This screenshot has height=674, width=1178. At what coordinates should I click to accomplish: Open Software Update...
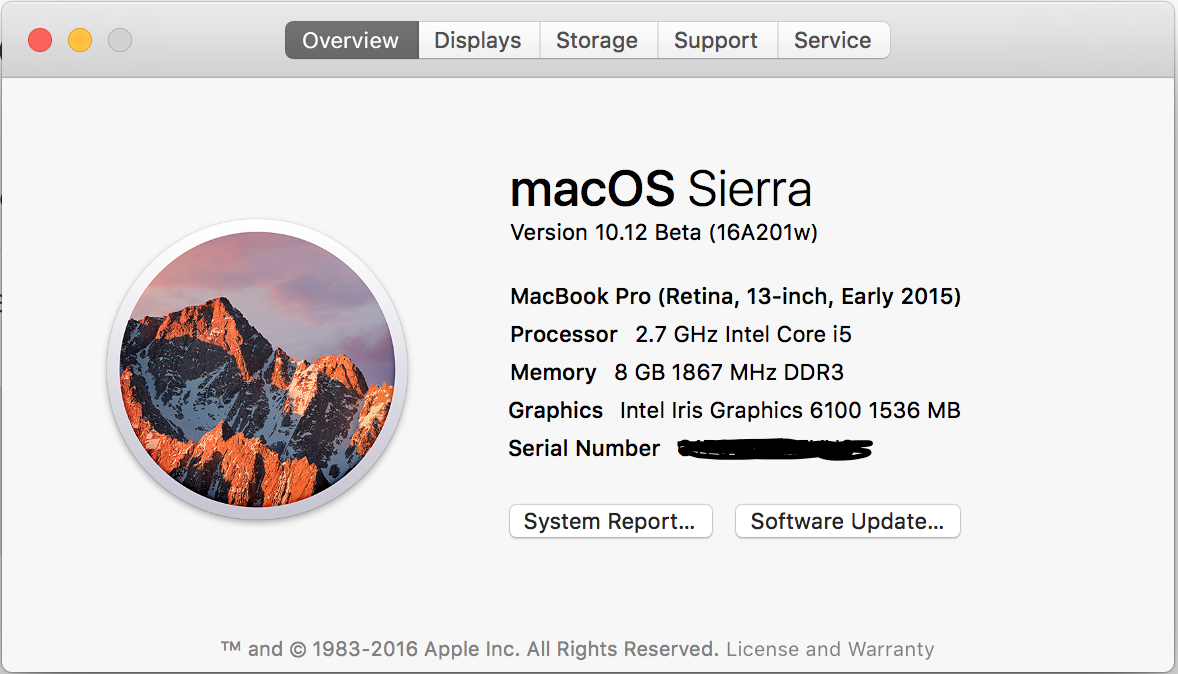[x=847, y=521]
